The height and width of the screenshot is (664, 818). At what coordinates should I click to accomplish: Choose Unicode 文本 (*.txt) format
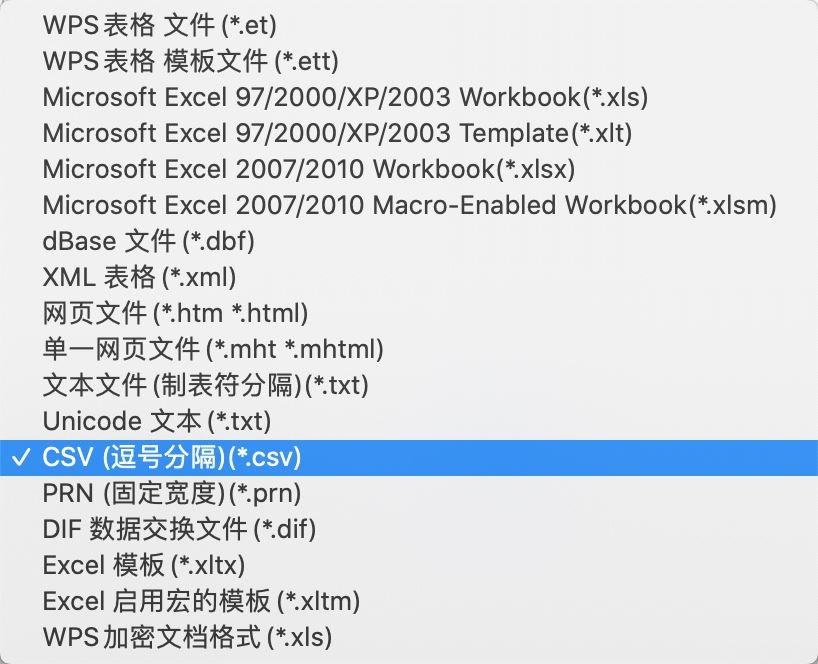tap(157, 421)
